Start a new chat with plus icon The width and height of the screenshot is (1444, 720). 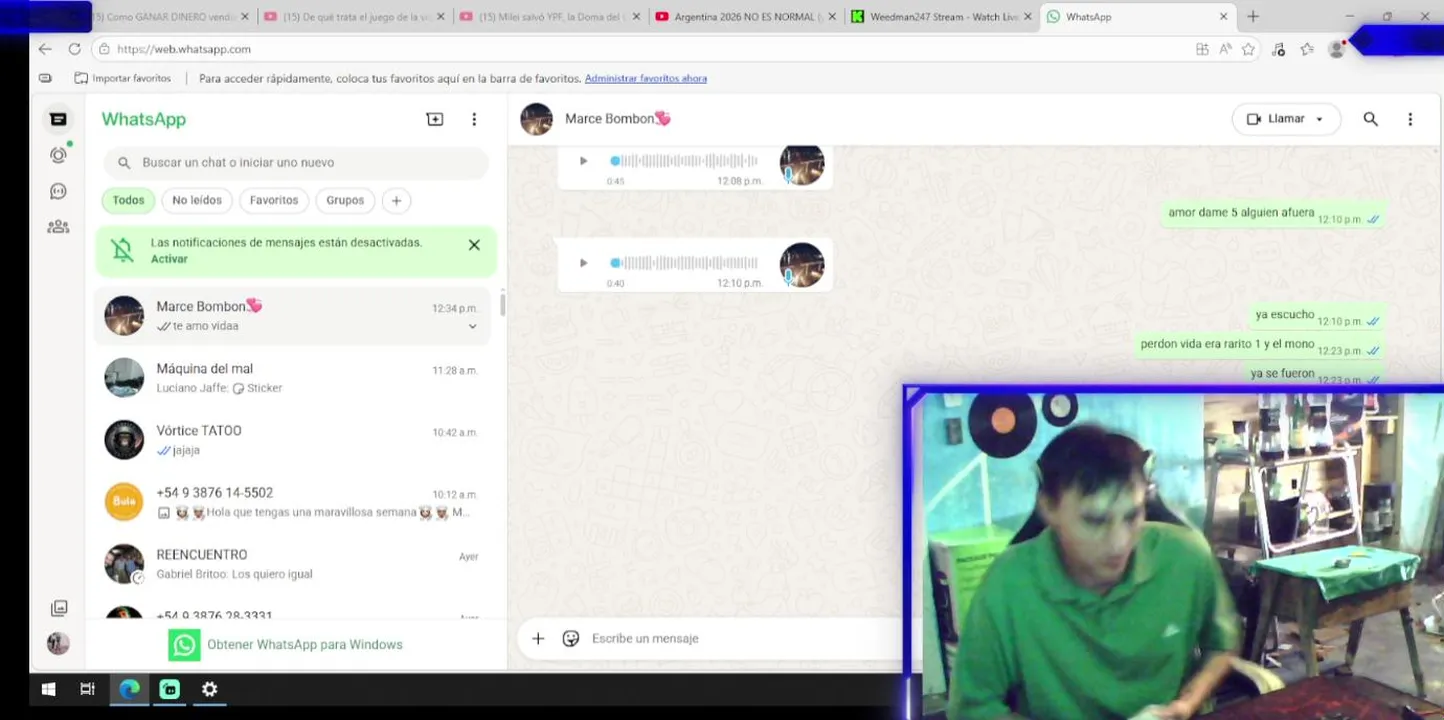click(x=435, y=119)
